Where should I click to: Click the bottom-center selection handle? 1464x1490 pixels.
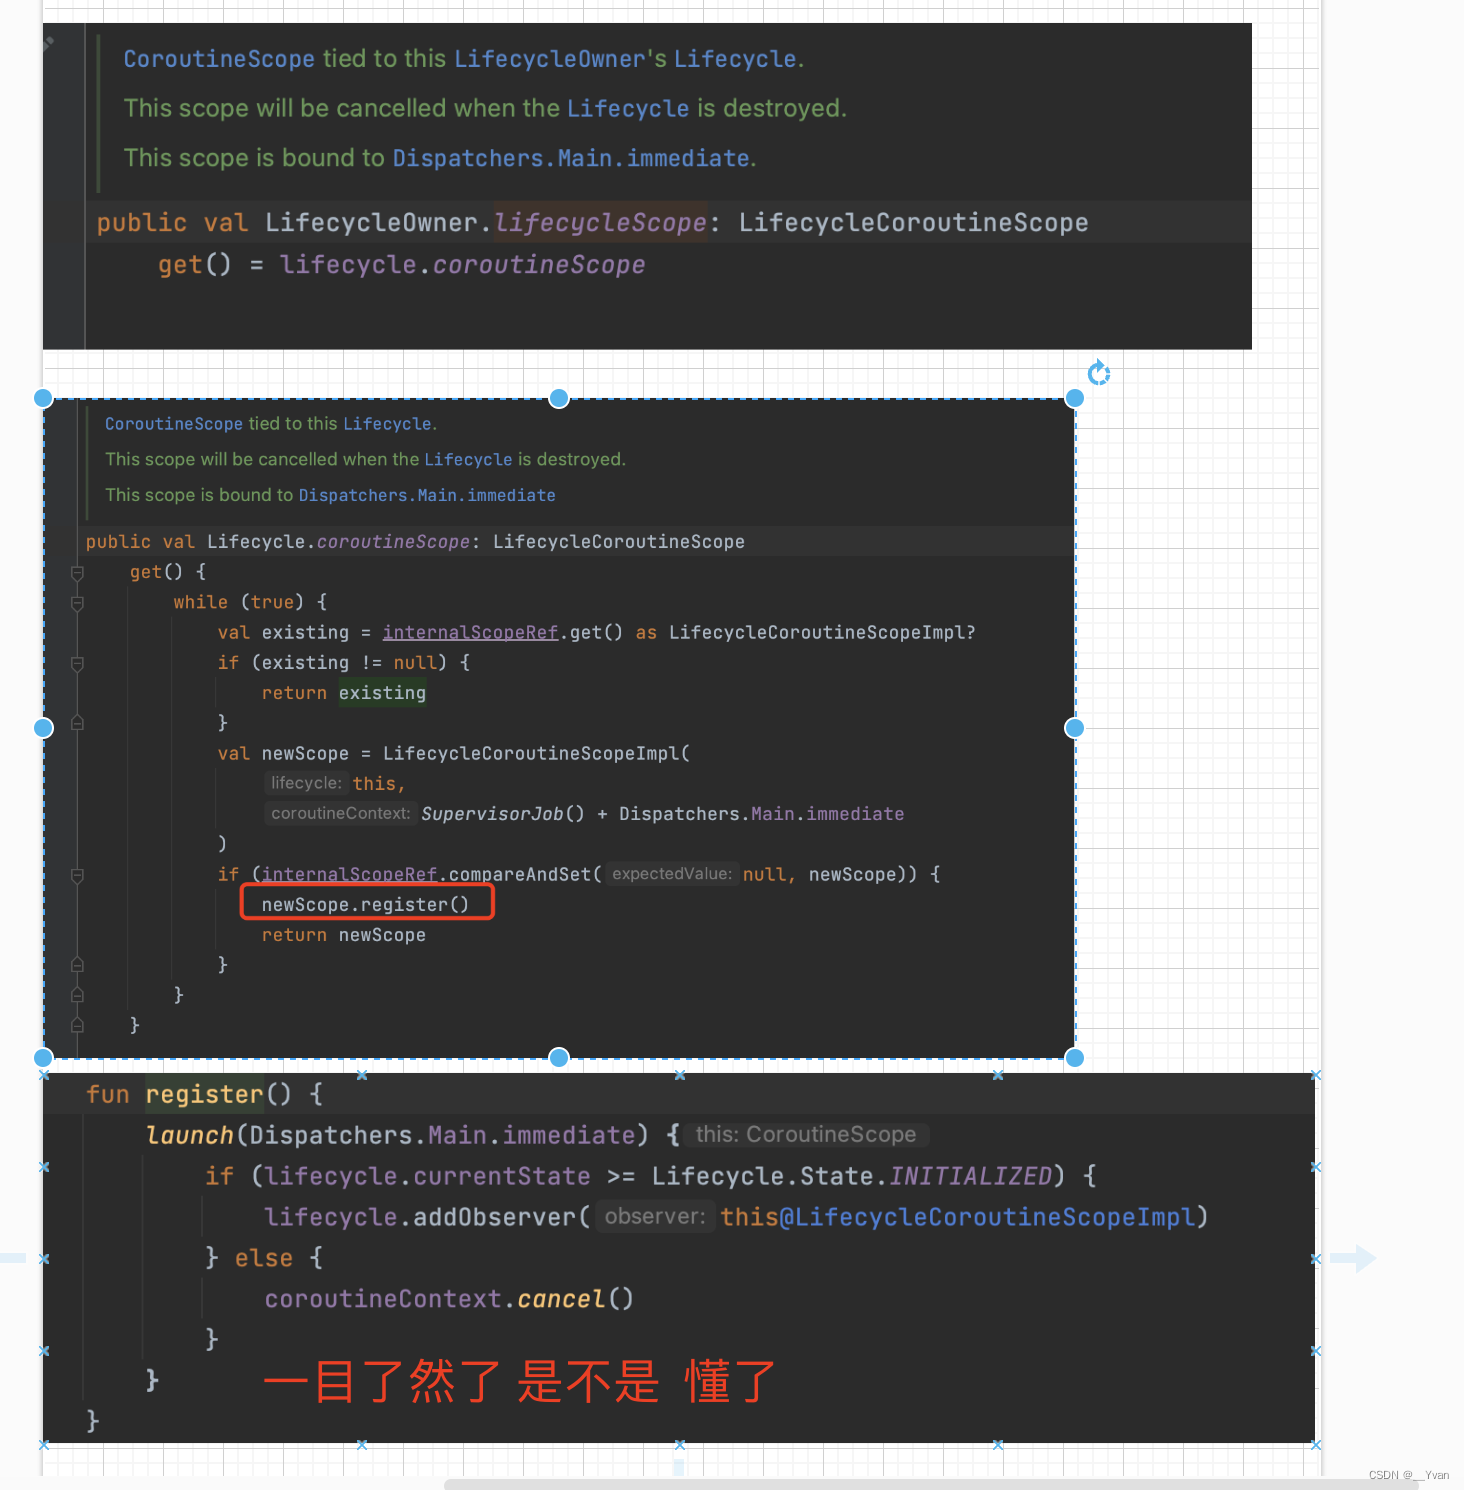559,1058
